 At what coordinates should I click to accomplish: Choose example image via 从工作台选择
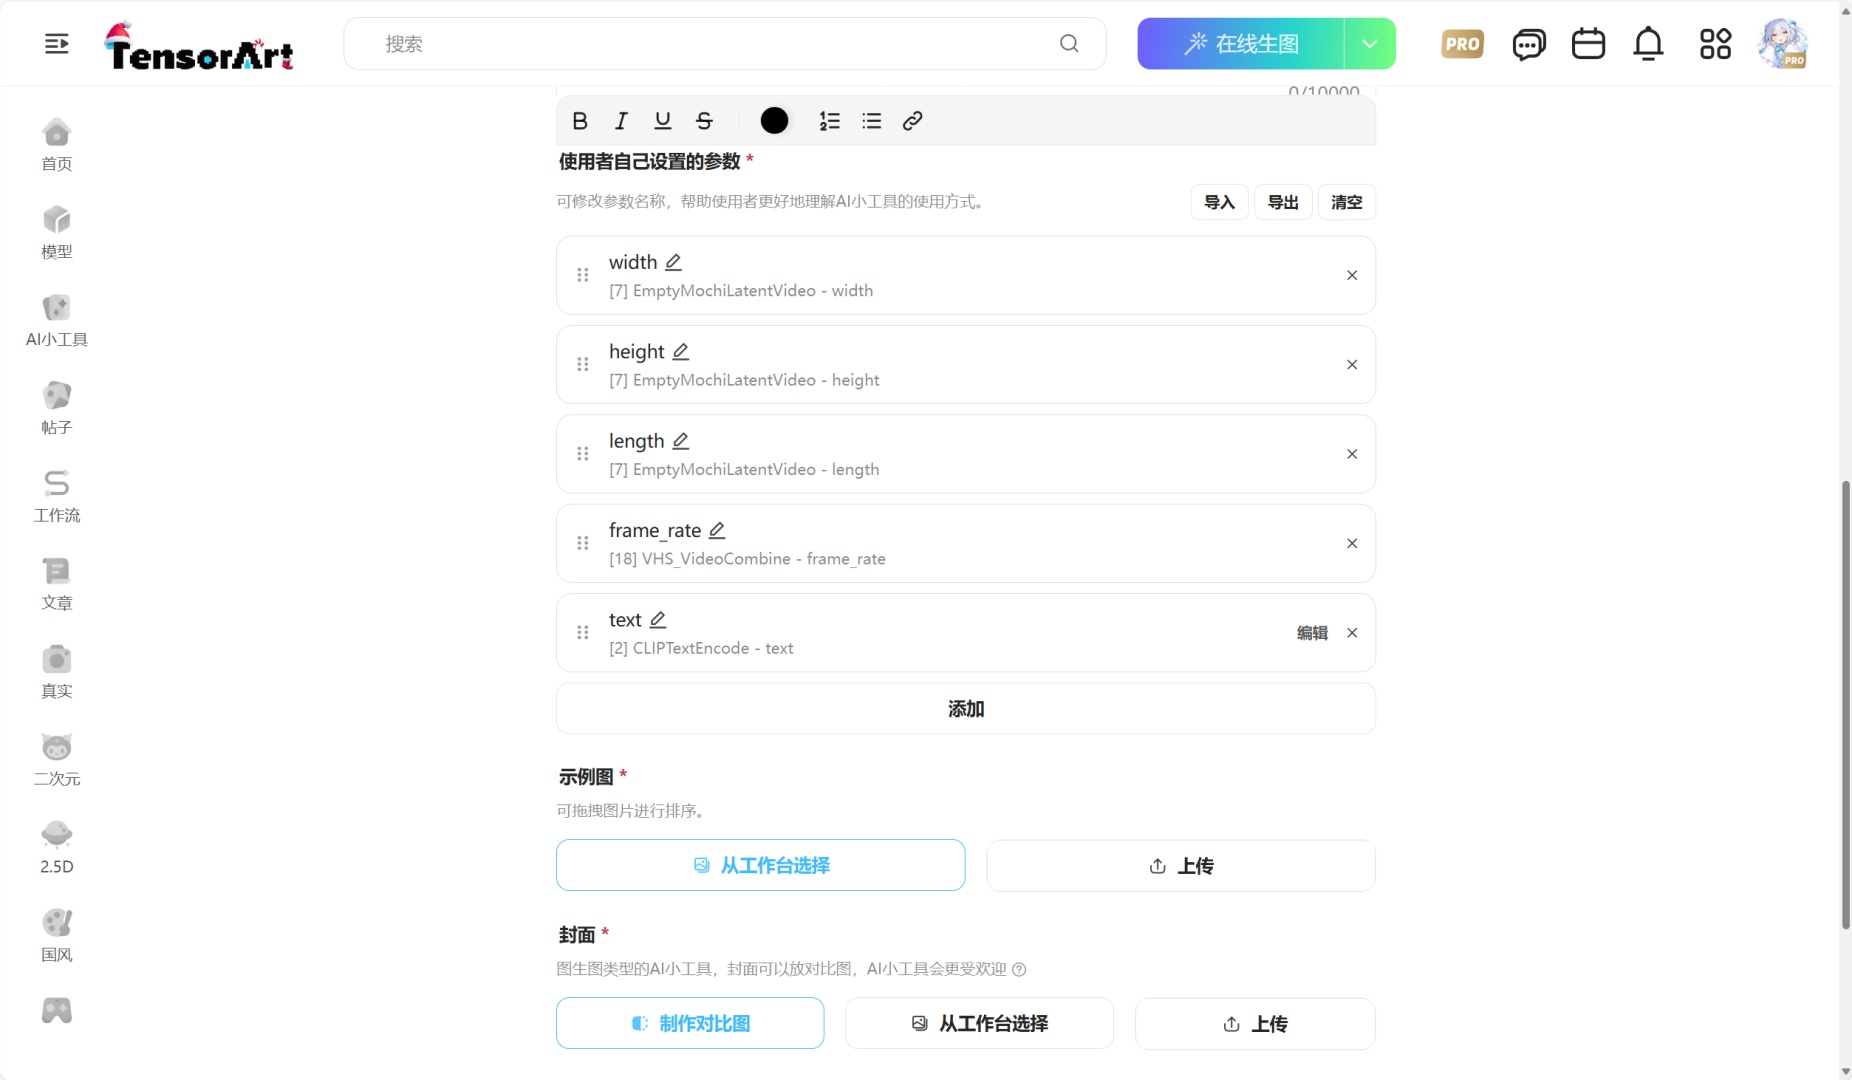point(761,865)
